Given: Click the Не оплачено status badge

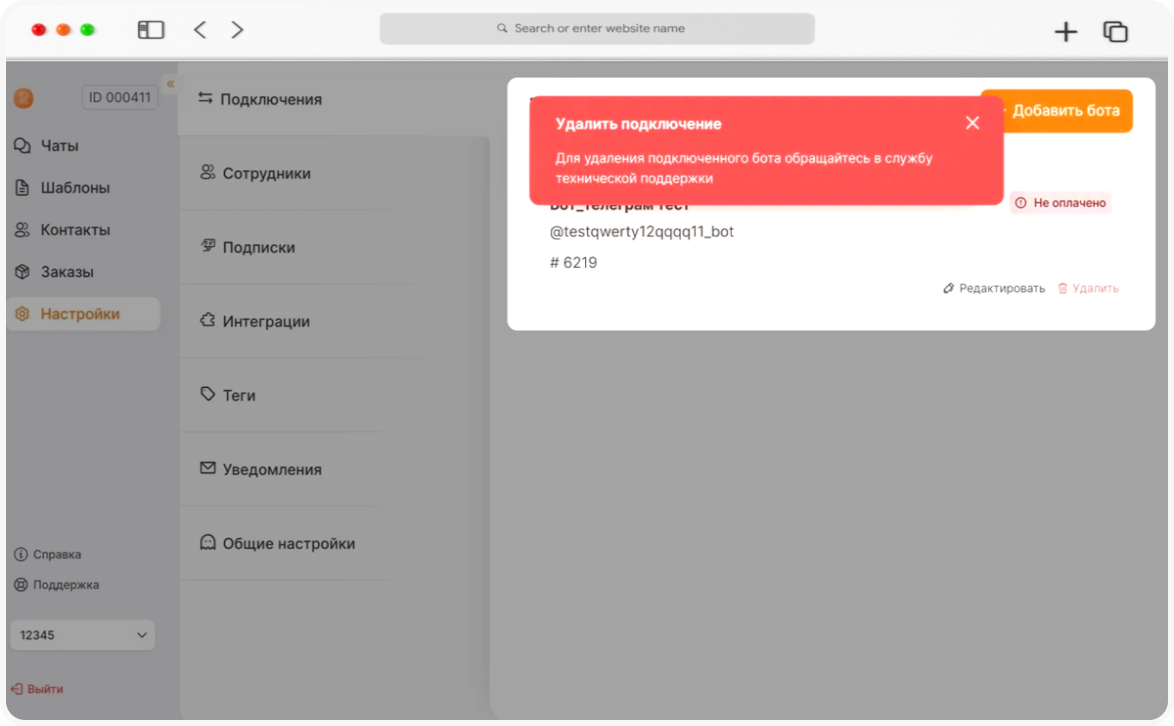Looking at the screenshot, I should click(x=1061, y=203).
